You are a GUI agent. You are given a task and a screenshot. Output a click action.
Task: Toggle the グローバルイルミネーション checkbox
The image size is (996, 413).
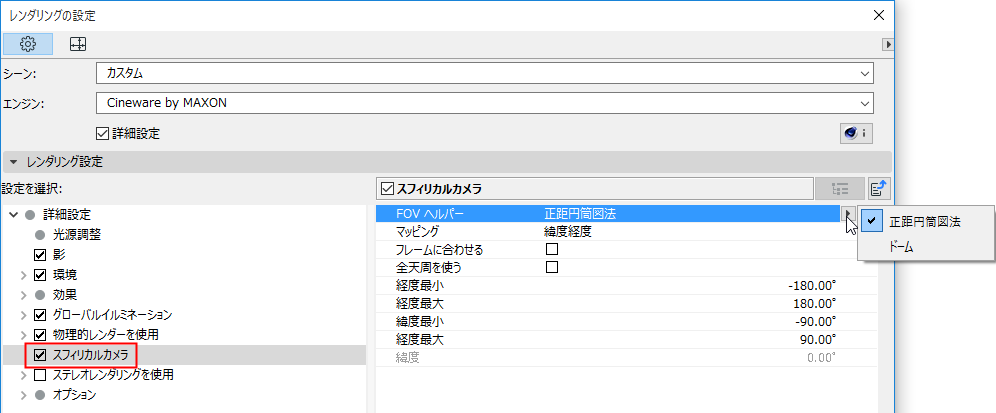(x=40, y=315)
